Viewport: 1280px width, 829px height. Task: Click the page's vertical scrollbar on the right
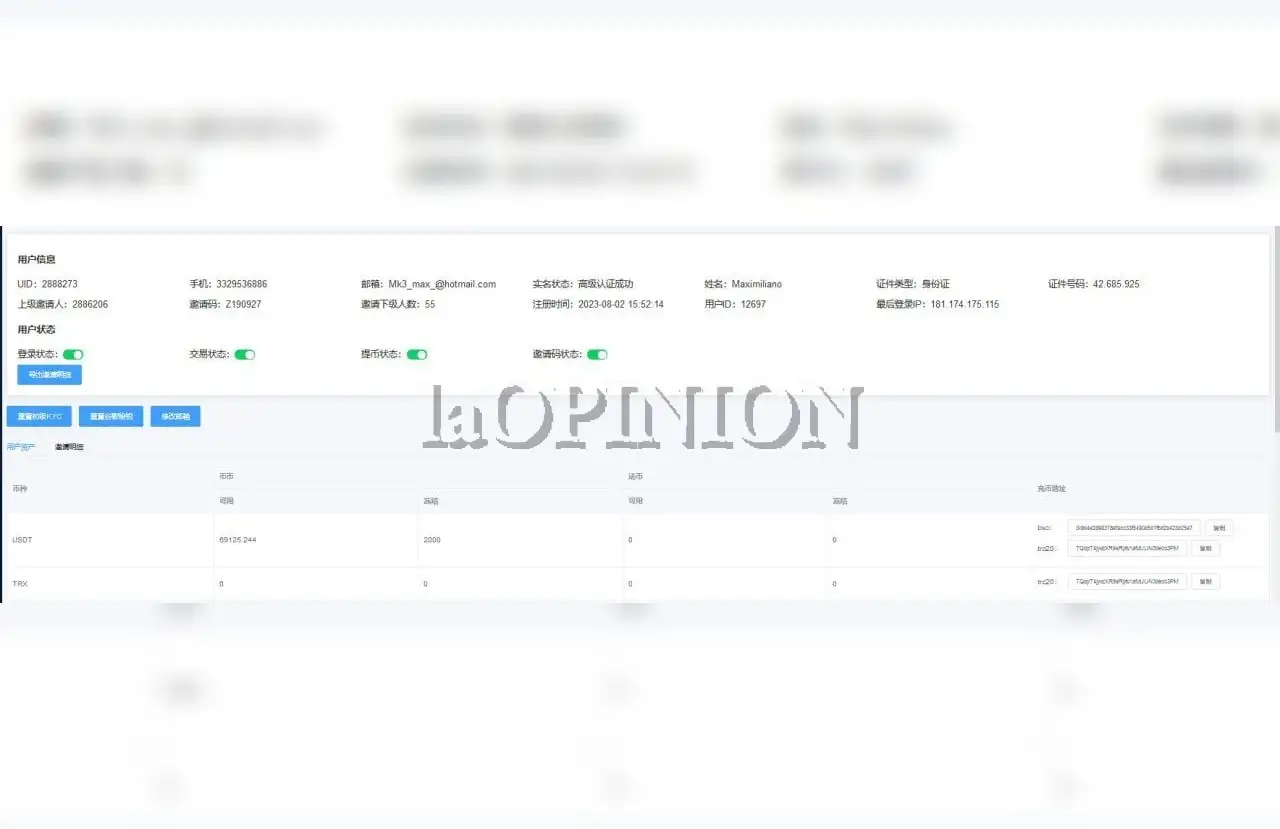point(1275,330)
